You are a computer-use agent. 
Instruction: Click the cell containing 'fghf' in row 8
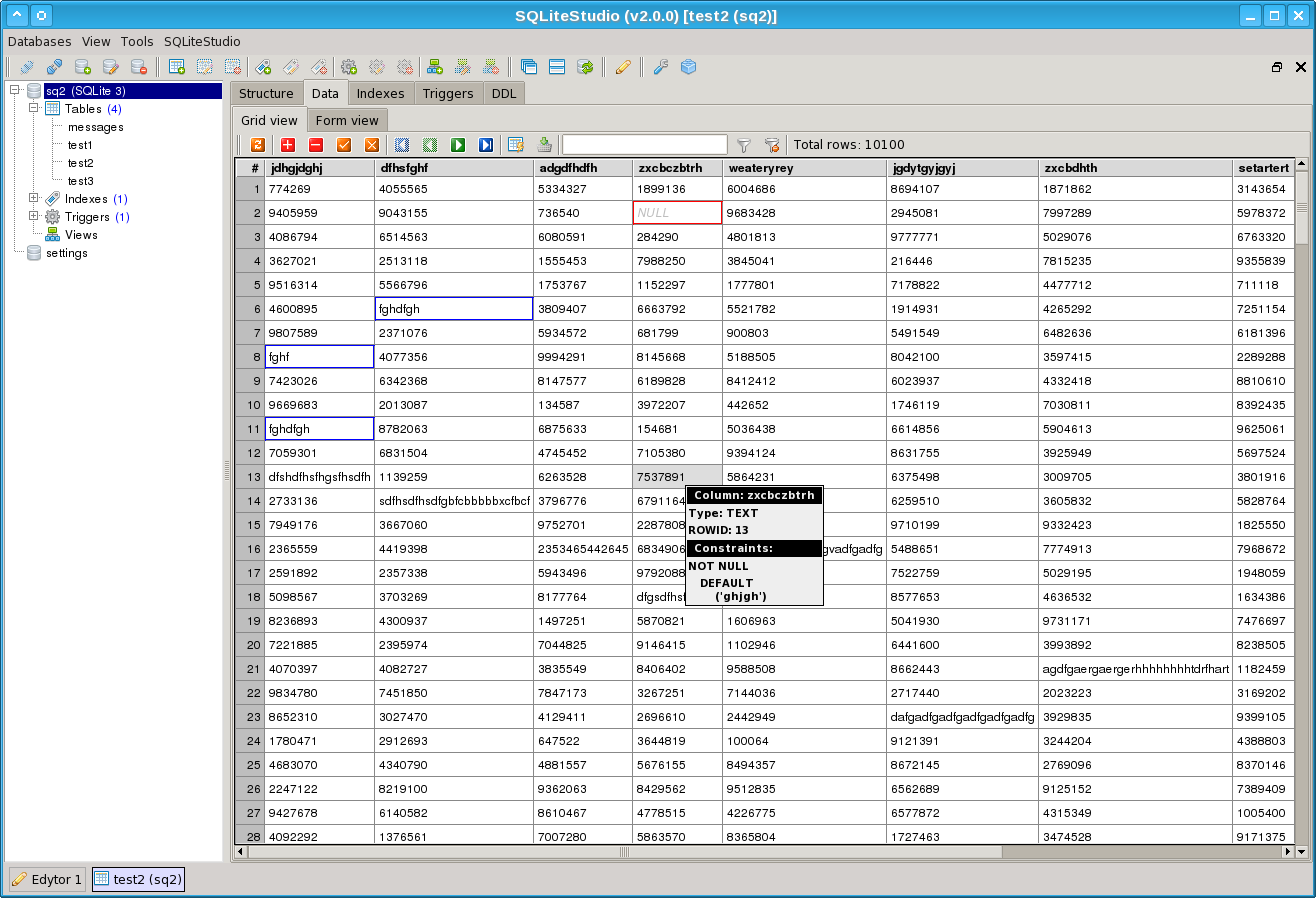[x=320, y=357]
